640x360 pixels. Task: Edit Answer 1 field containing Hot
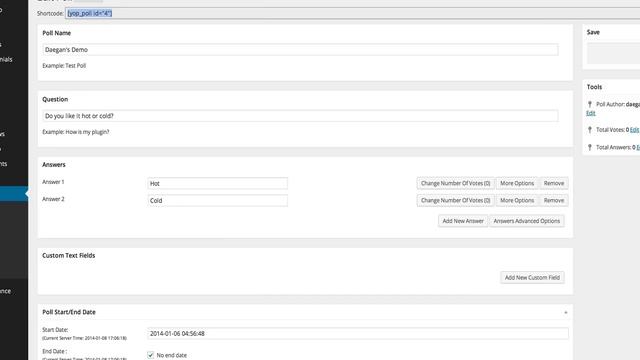pyautogui.click(x=217, y=183)
